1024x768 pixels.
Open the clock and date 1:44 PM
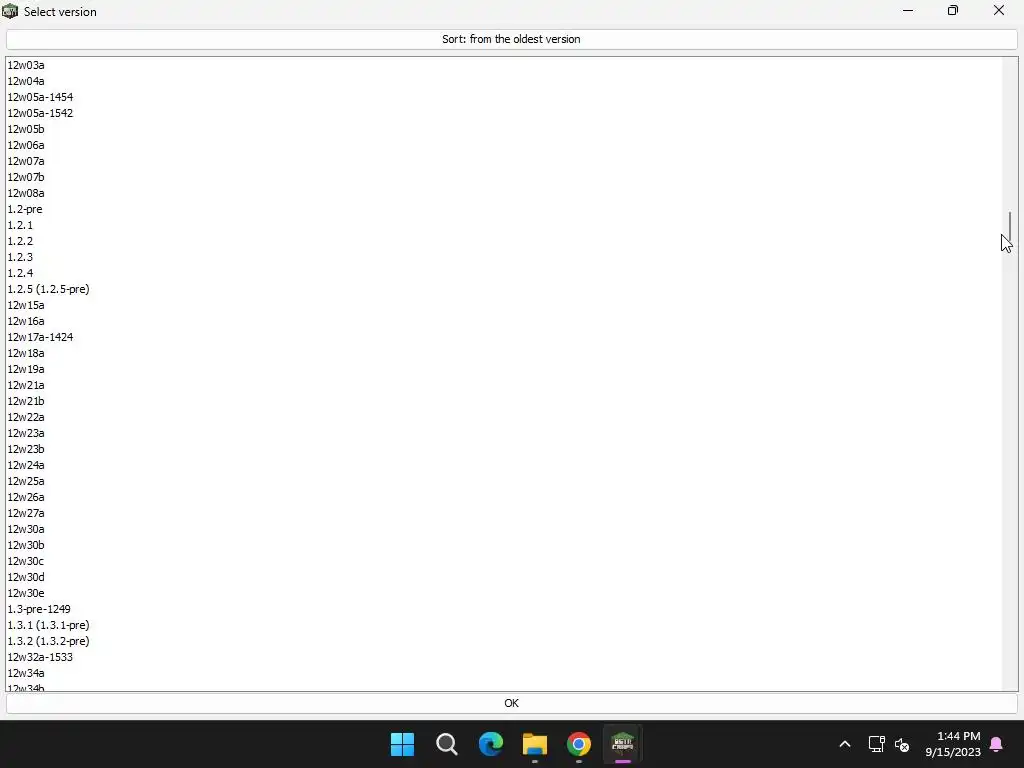[x=953, y=744]
